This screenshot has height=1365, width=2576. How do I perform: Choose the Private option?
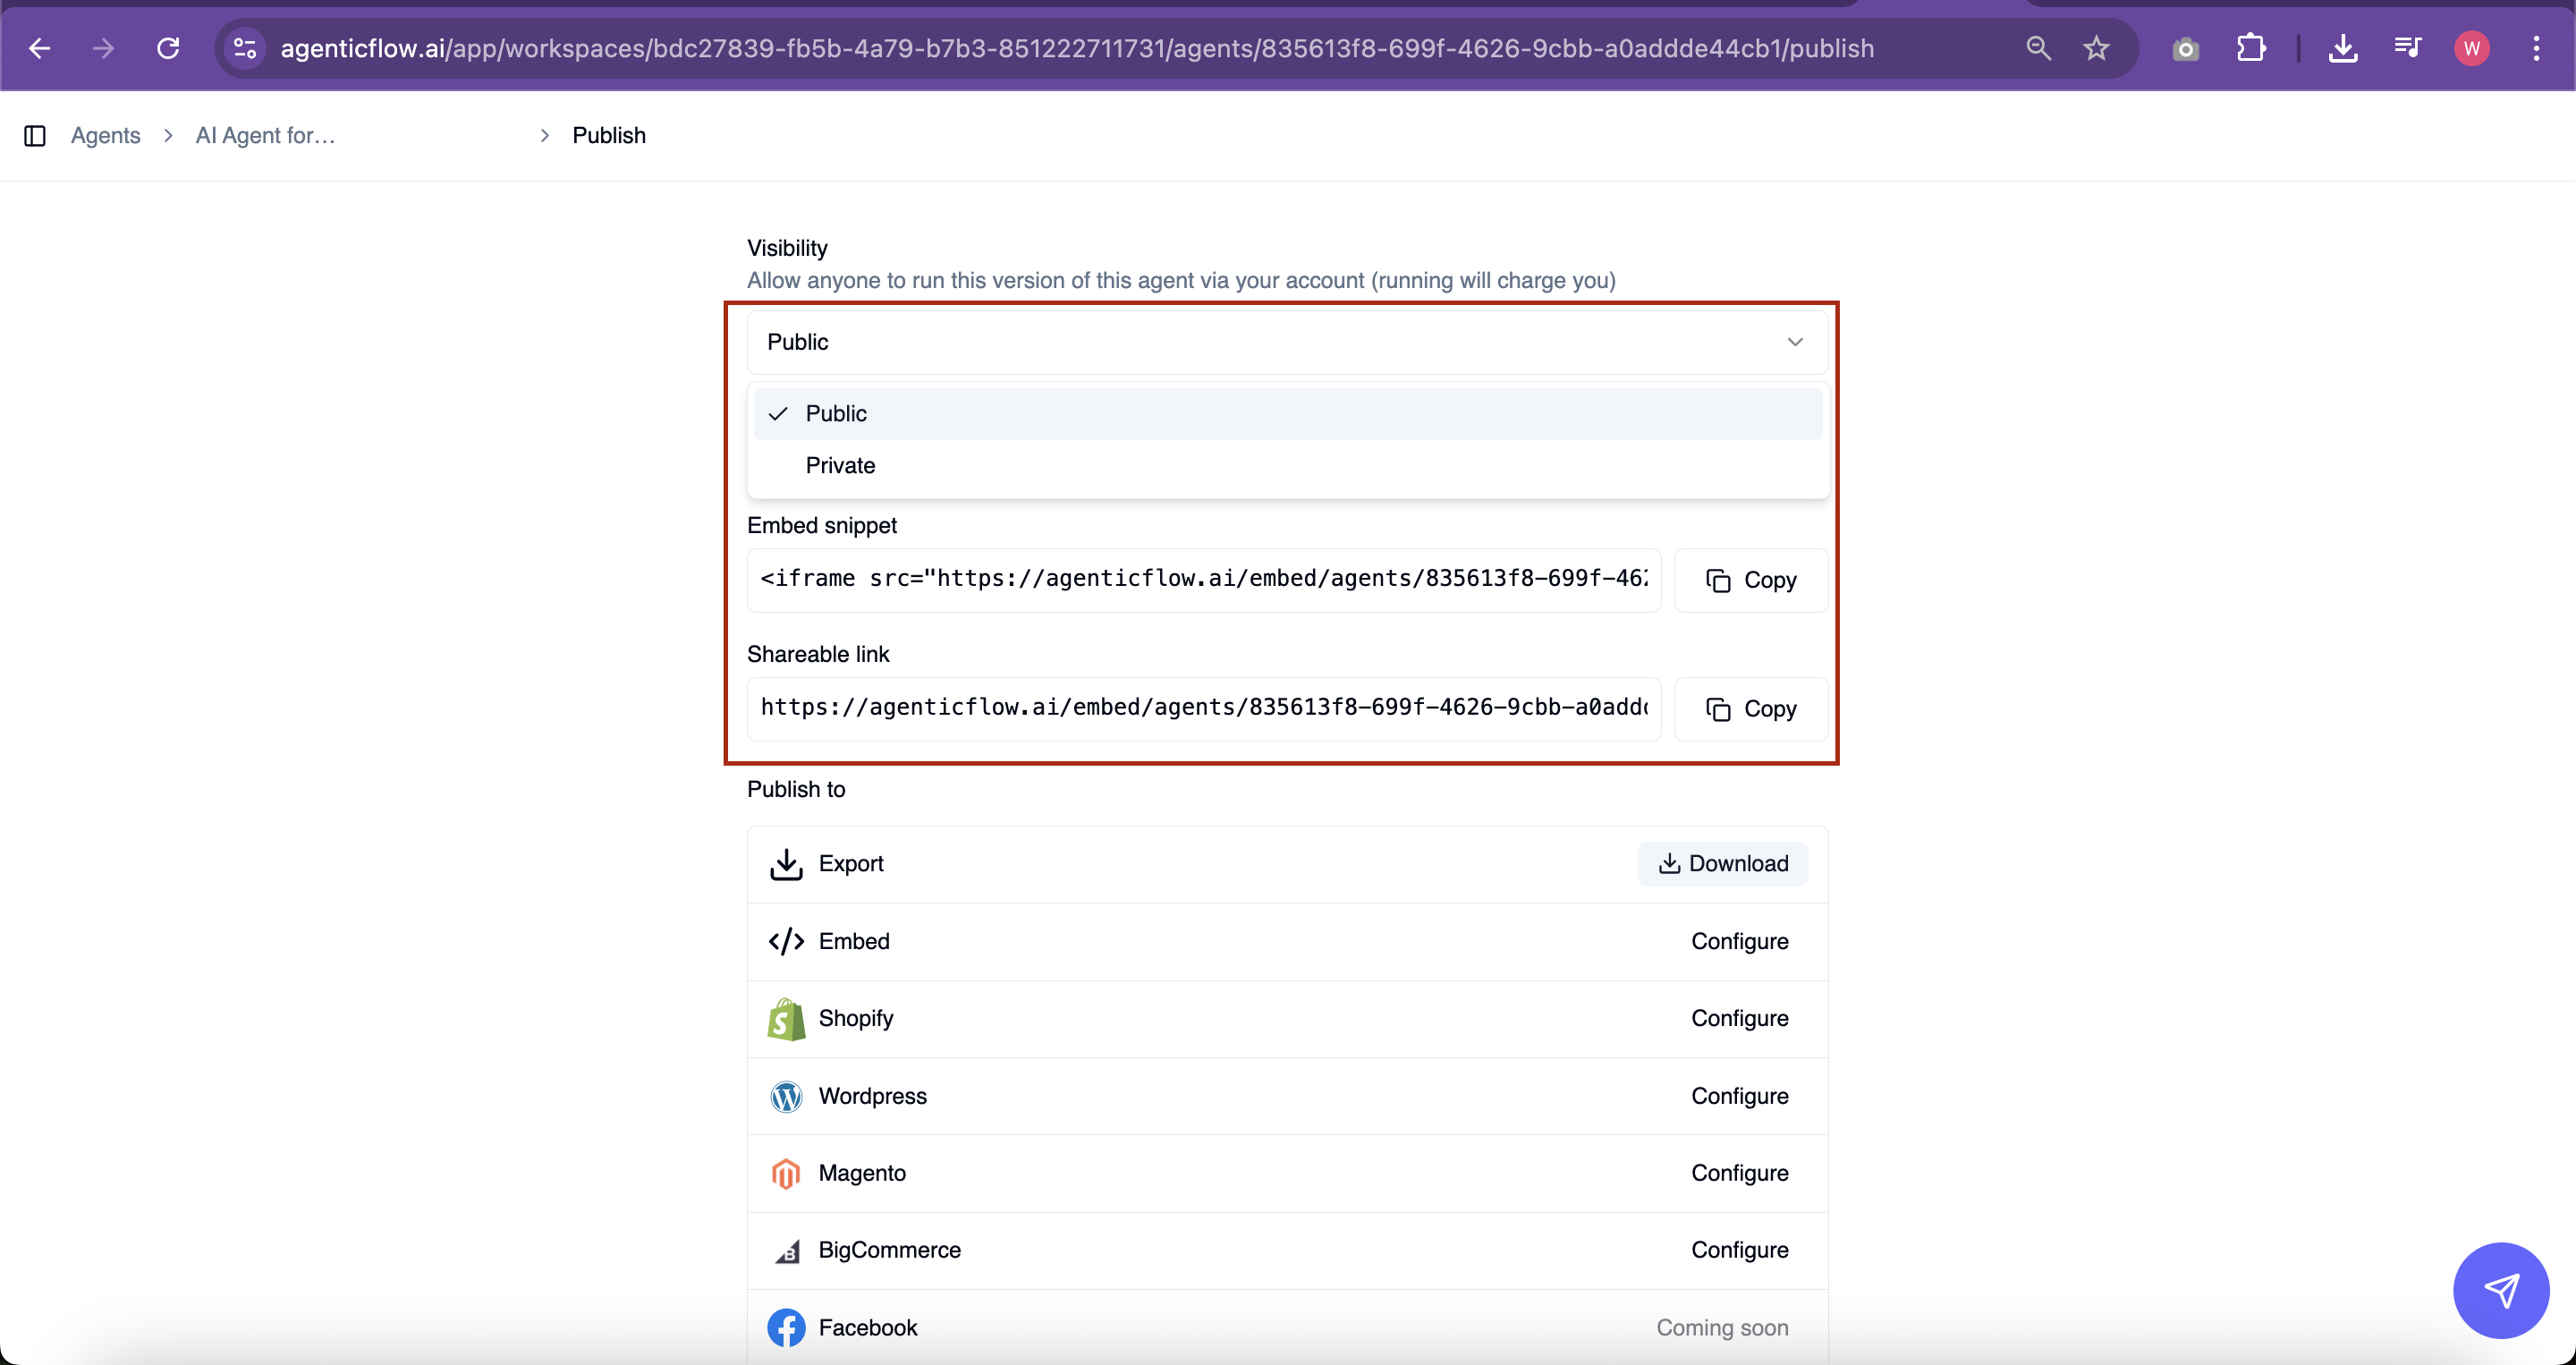[x=1287, y=465]
